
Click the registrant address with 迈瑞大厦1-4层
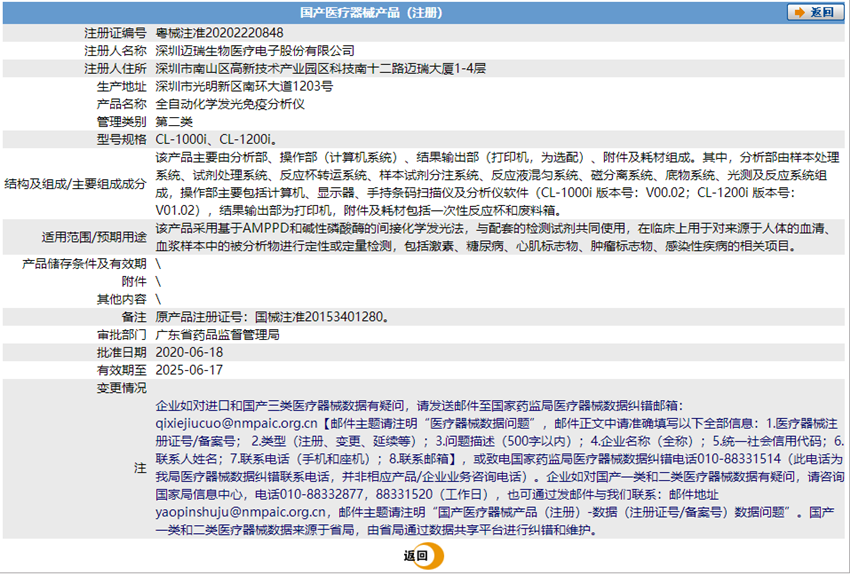tap(320, 69)
